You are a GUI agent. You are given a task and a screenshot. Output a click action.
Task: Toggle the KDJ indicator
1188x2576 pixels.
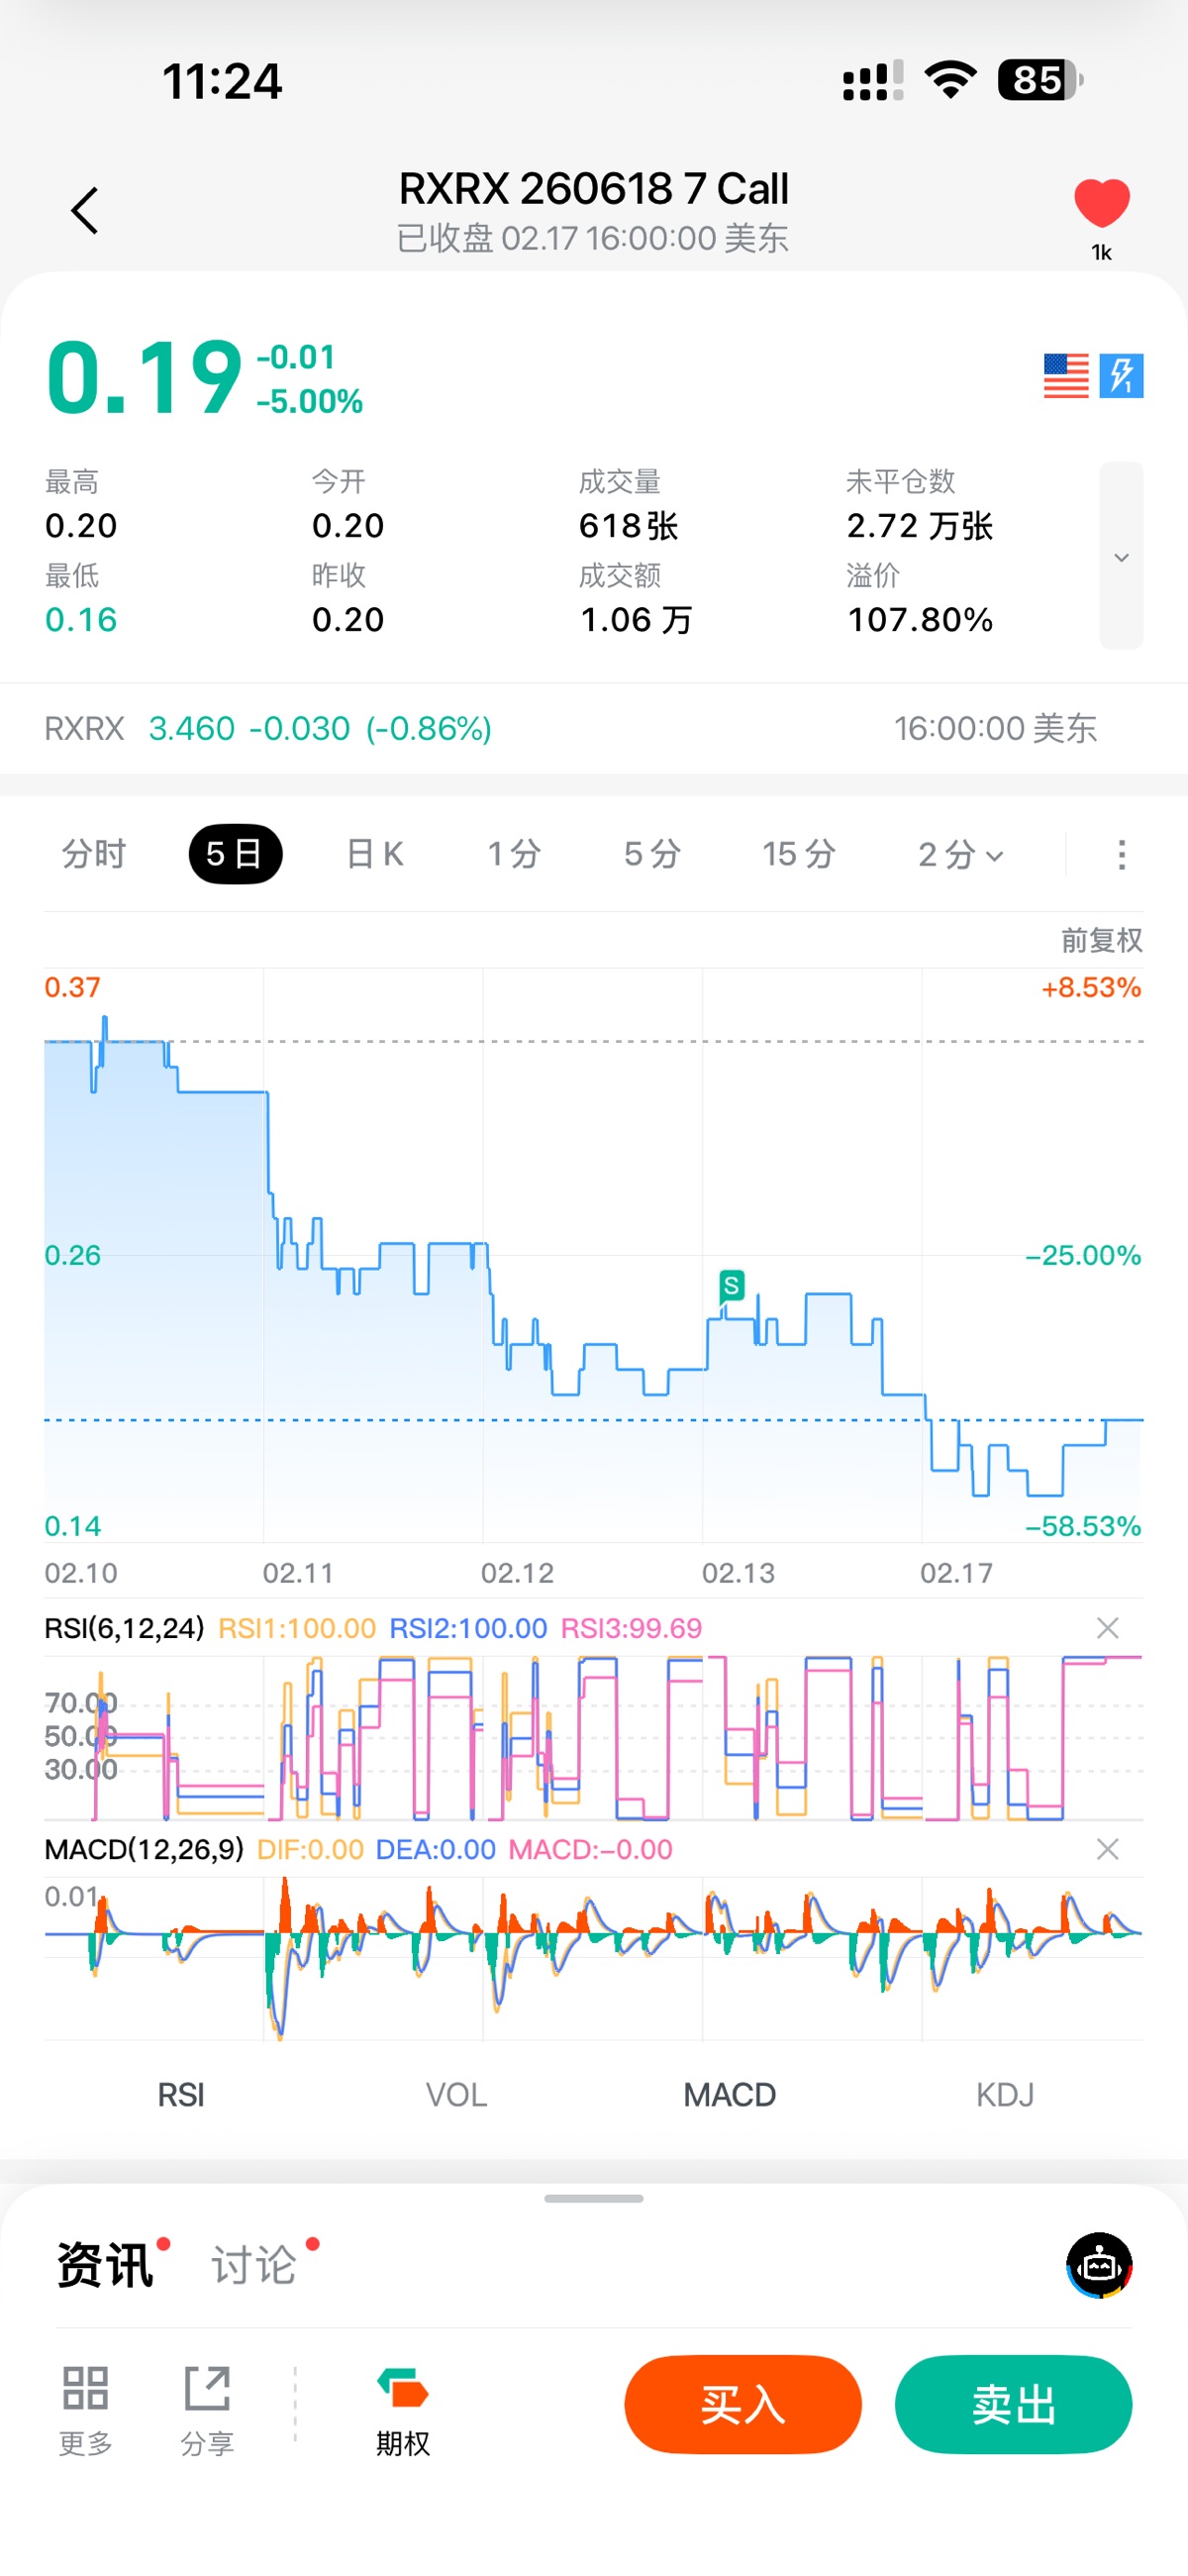pyautogui.click(x=1005, y=2094)
